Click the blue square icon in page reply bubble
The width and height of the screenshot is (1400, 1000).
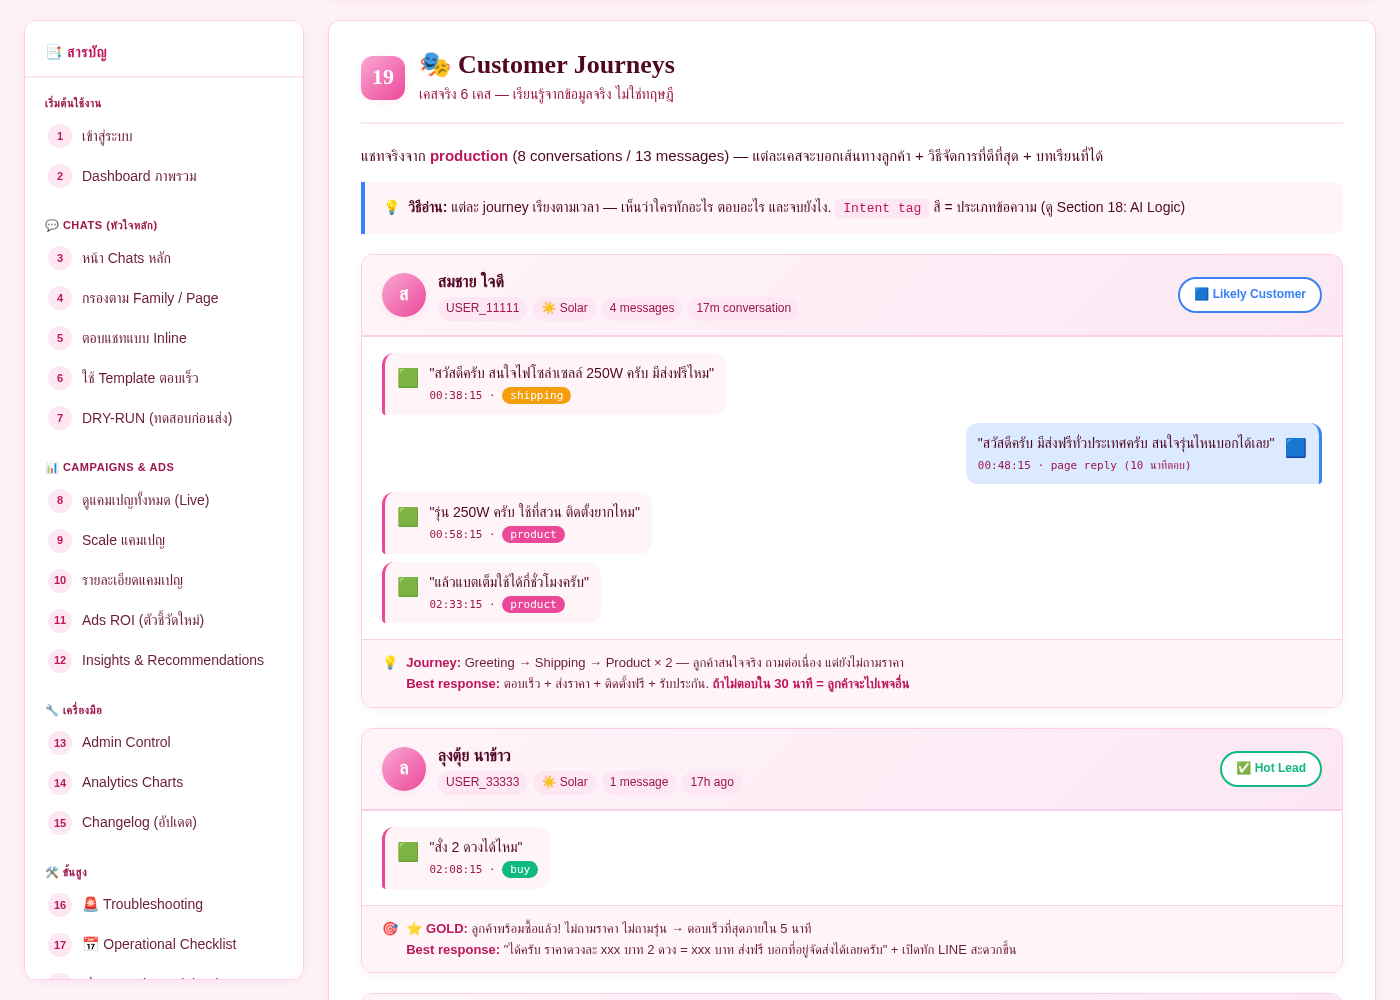1295,448
